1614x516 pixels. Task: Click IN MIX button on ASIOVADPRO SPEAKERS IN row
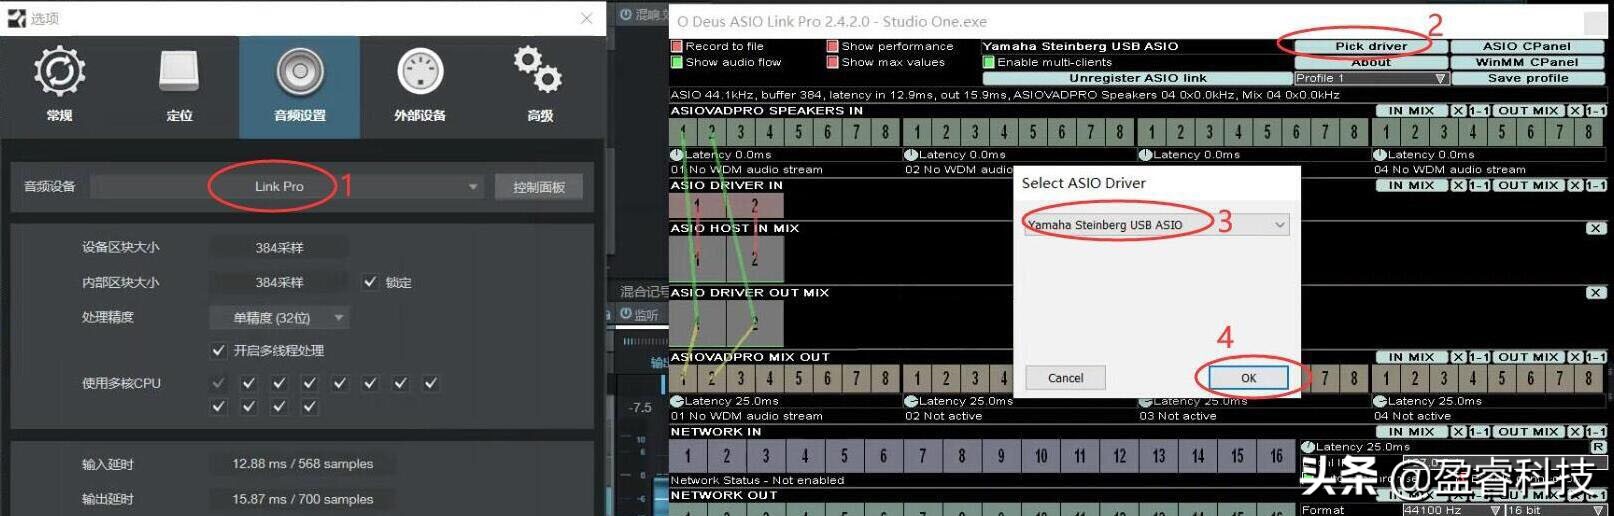1411,111
